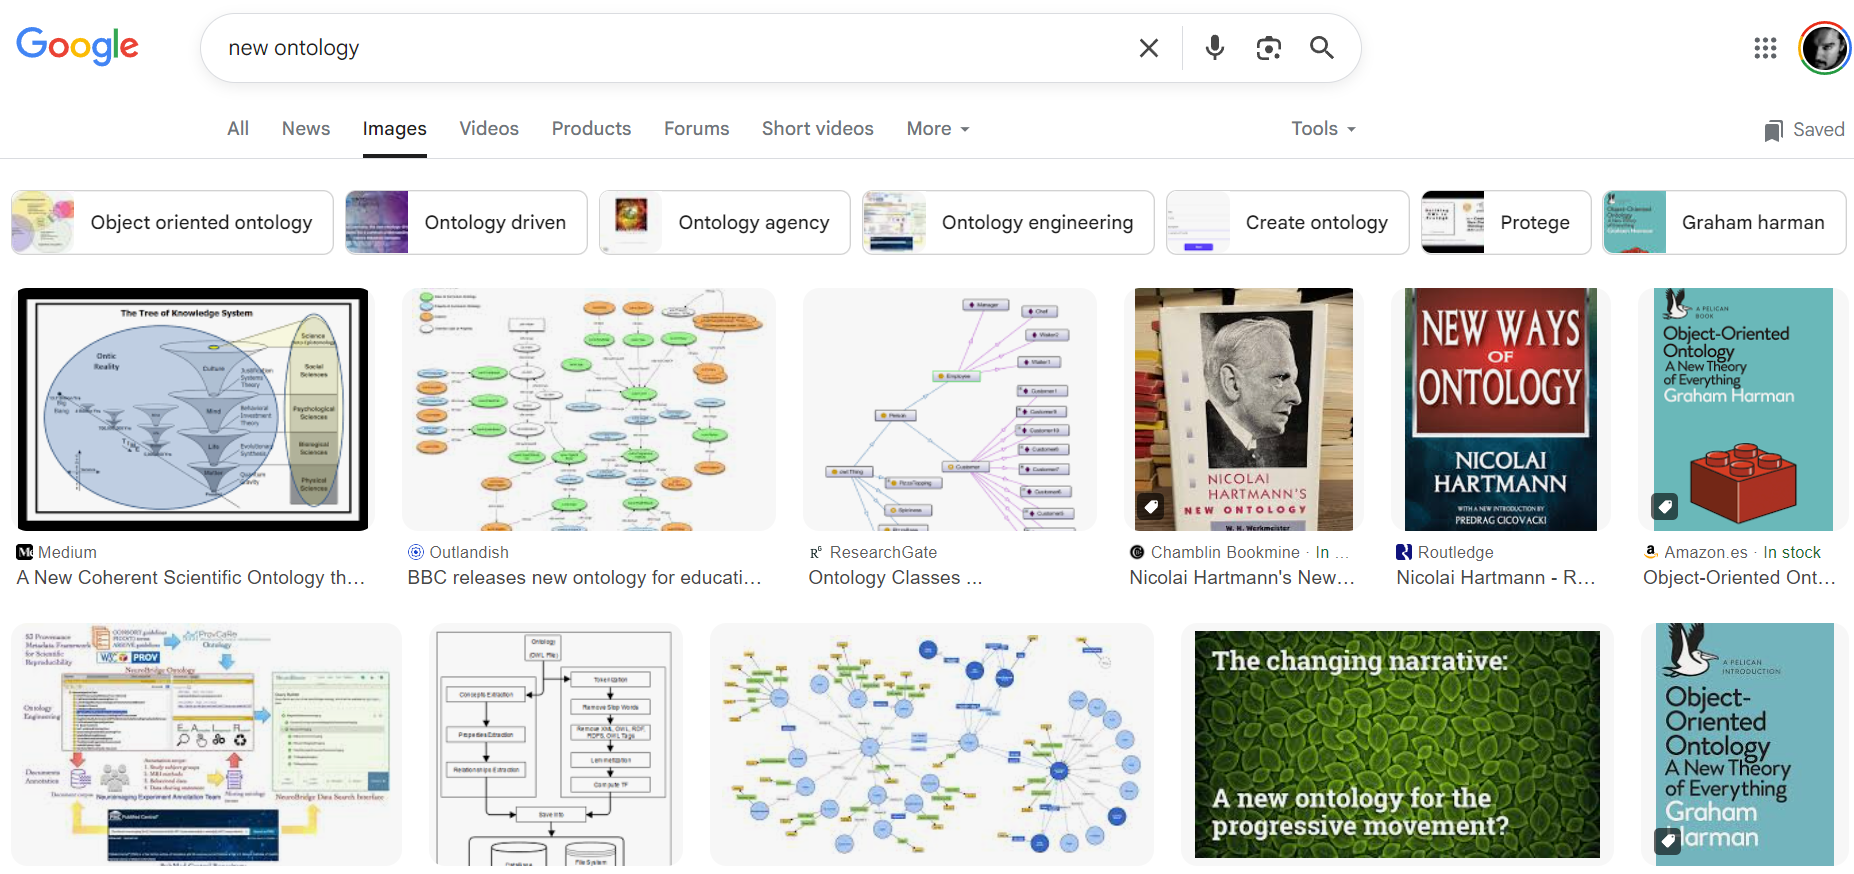1854x874 pixels.
Task: Open Pelican Introduction Object-Oriented Ontology cover
Action: 1745,744
